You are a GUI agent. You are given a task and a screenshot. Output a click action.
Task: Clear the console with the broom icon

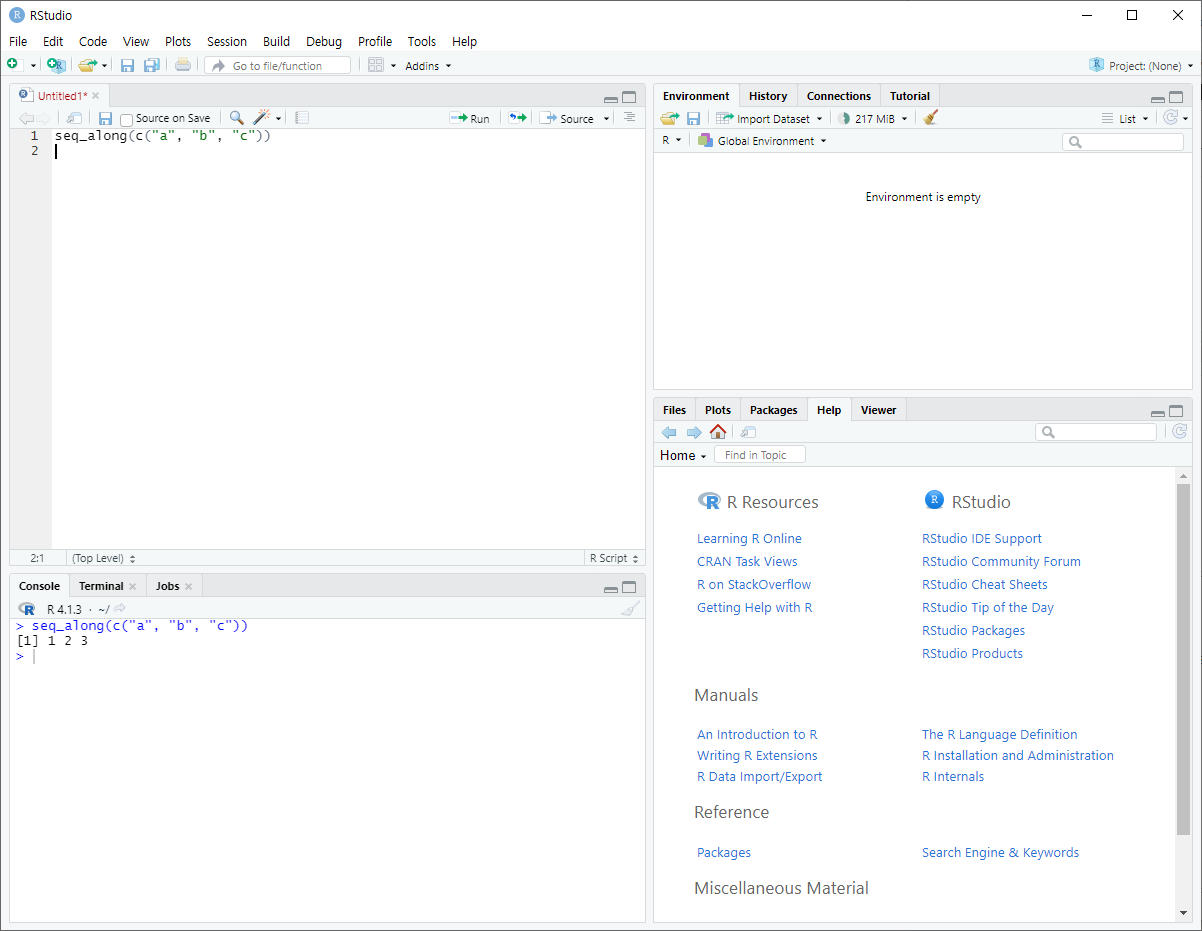pos(629,609)
